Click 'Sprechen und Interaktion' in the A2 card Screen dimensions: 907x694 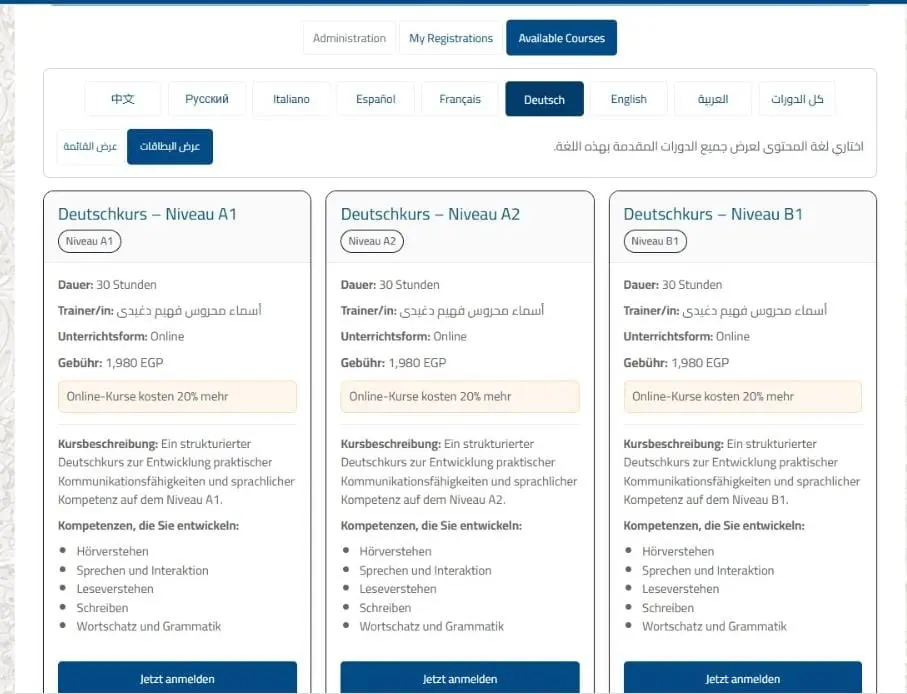pos(425,570)
